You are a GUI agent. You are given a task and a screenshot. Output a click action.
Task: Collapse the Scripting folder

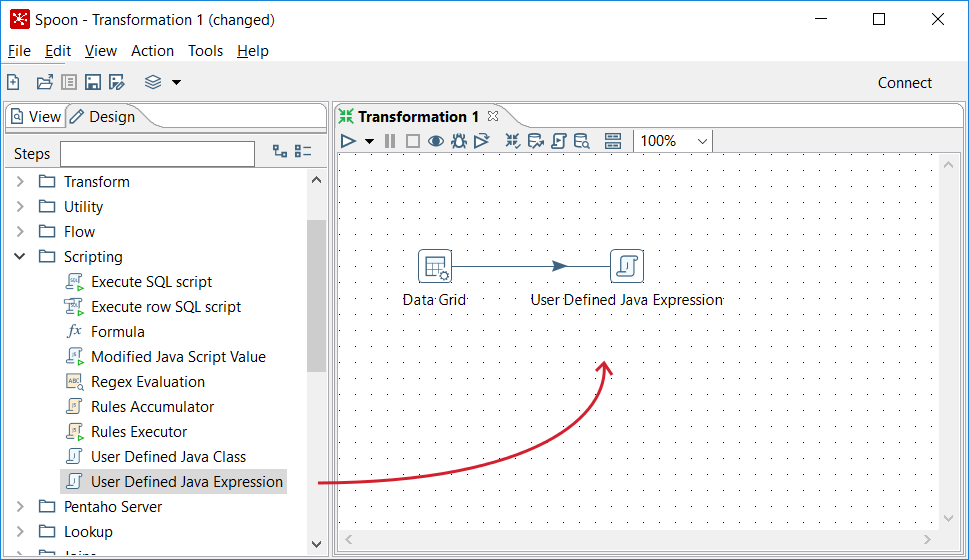click(20, 257)
